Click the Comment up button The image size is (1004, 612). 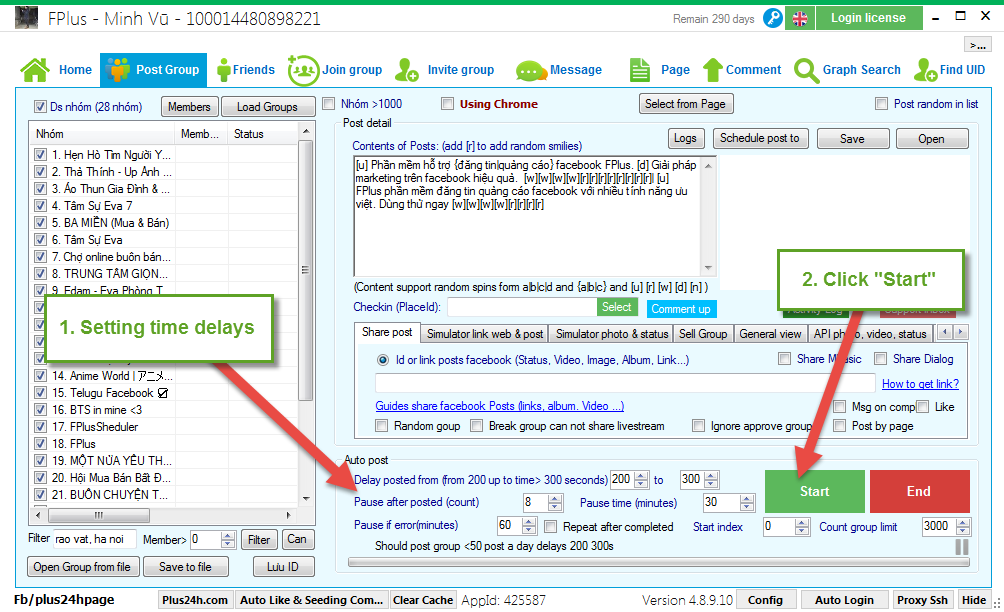[681, 309]
